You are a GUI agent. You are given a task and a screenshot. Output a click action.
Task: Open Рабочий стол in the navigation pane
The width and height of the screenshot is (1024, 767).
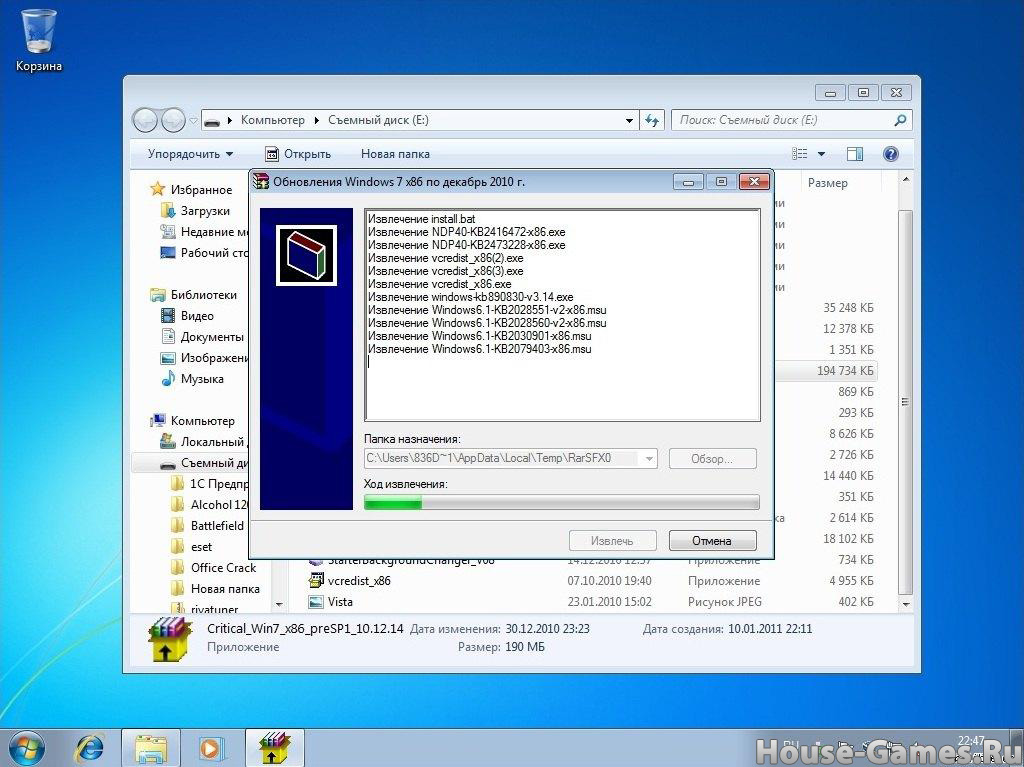point(204,252)
